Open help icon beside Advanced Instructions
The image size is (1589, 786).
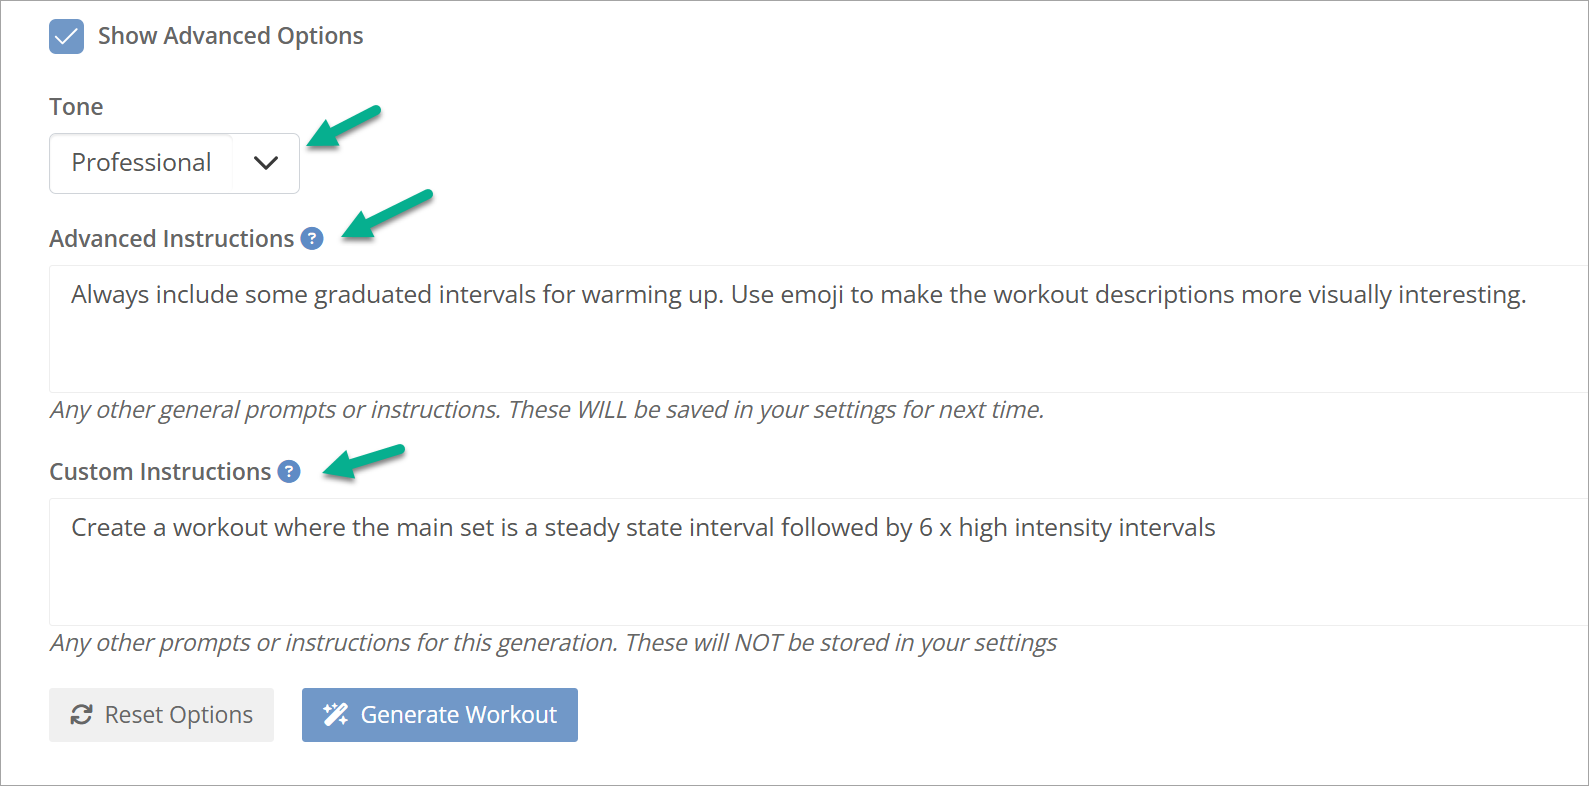(312, 239)
